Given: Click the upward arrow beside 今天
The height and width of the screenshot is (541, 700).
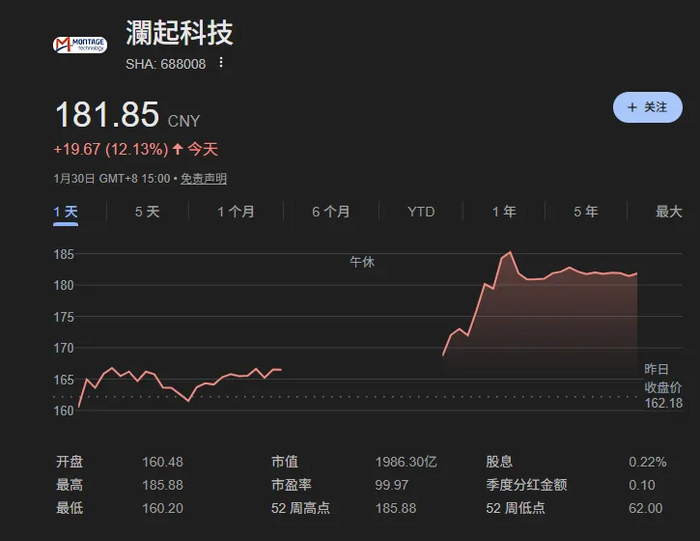Looking at the screenshot, I should tap(178, 149).
